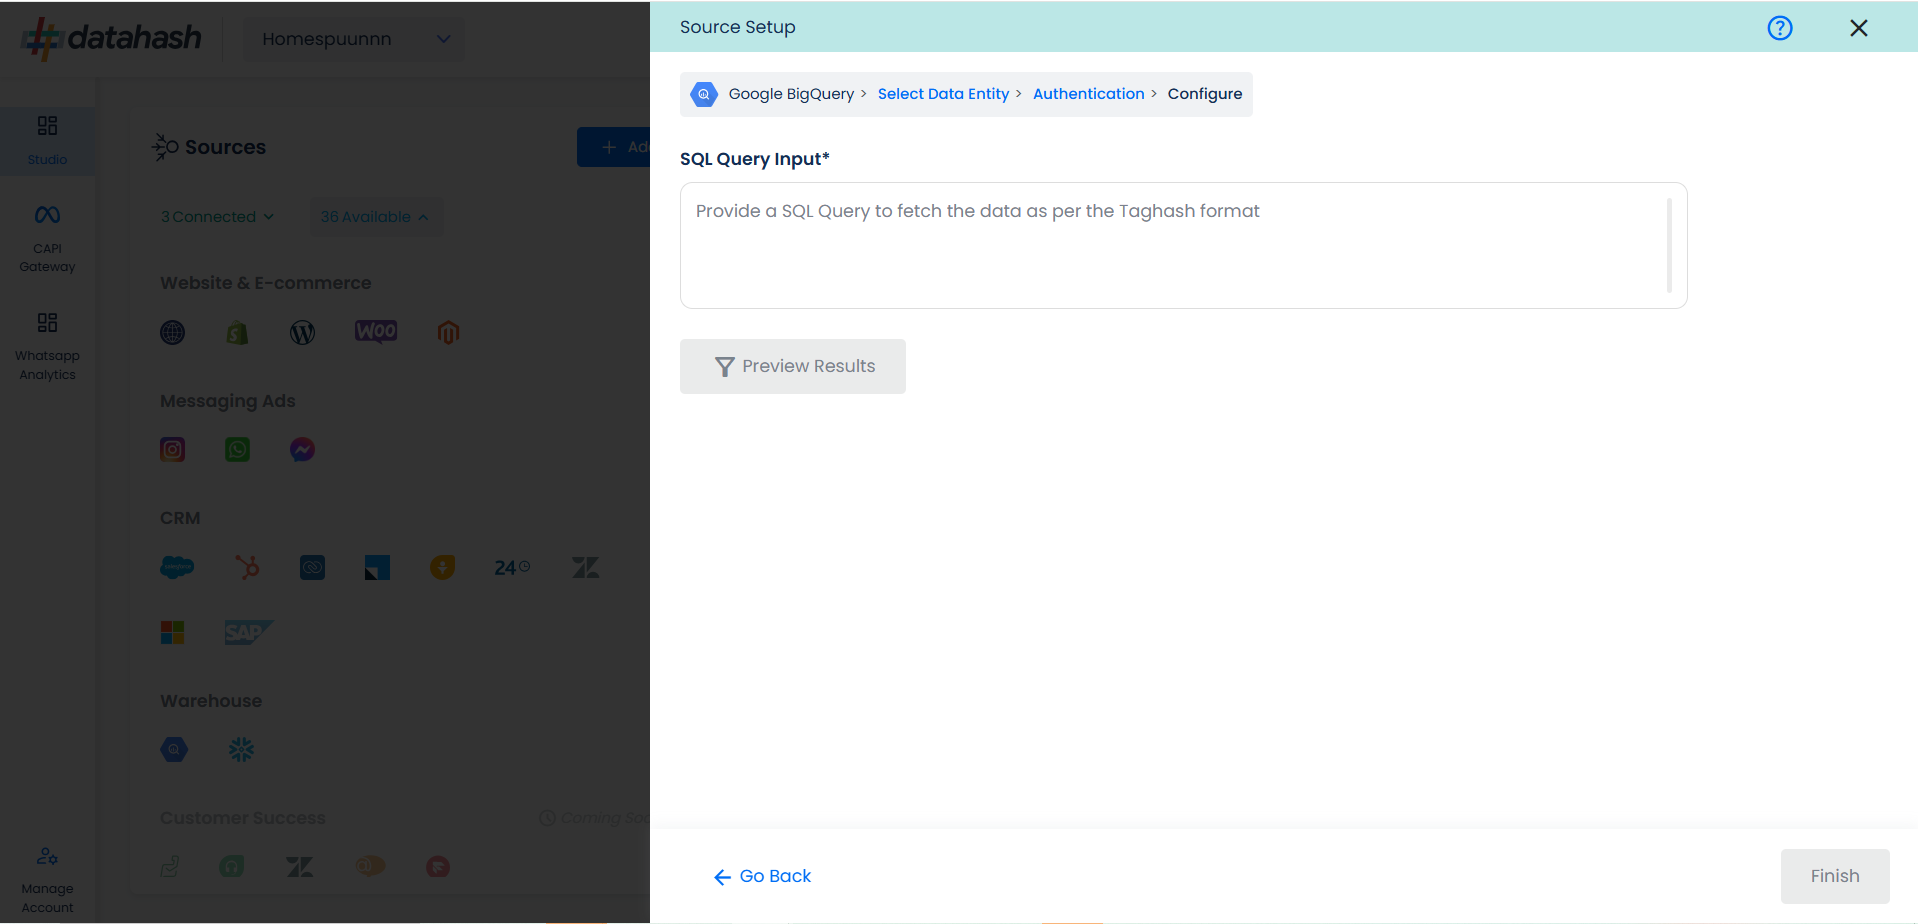1920x924 pixels.
Task: Return to the Authentication step
Action: click(x=1088, y=94)
